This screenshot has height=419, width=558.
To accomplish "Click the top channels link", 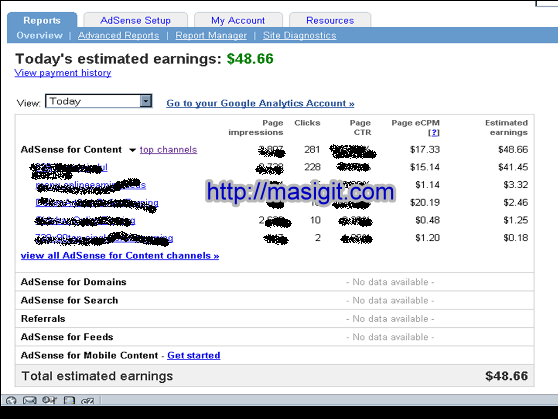I will pyautogui.click(x=168, y=150).
